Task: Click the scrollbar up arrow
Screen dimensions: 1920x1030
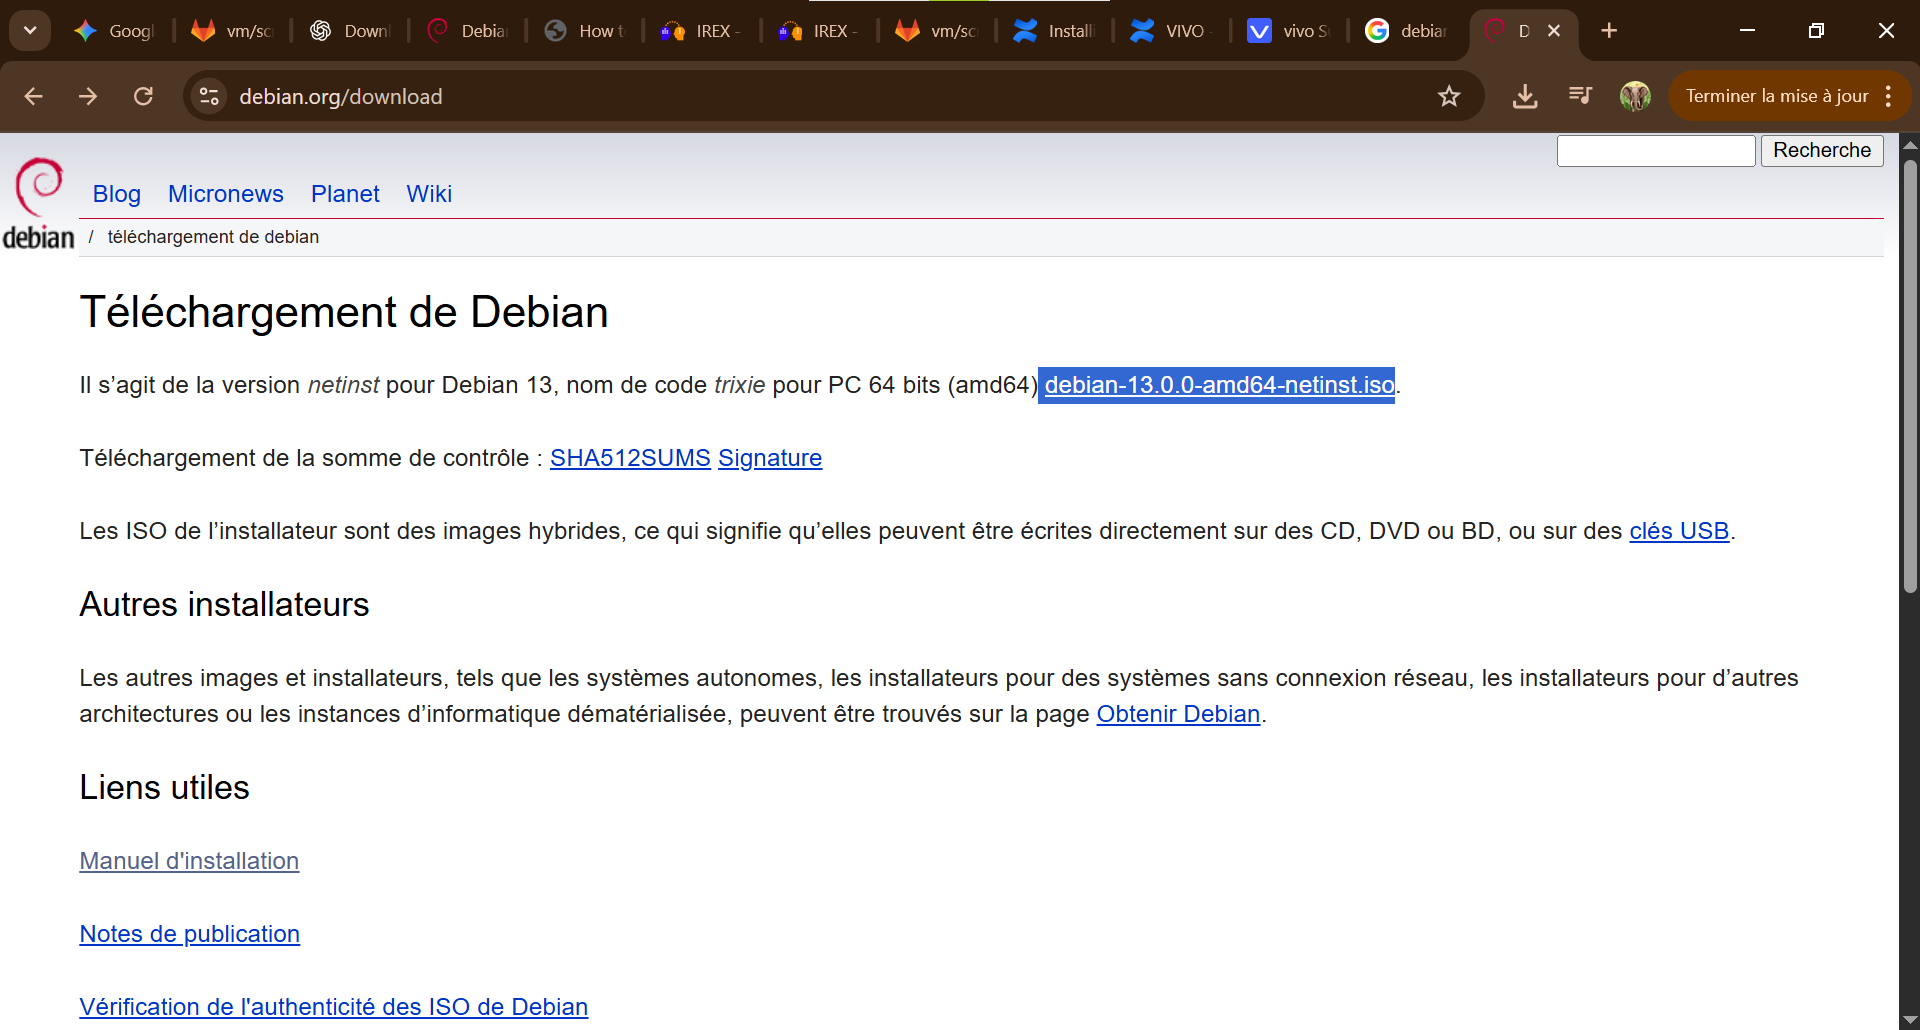Action: (1910, 145)
